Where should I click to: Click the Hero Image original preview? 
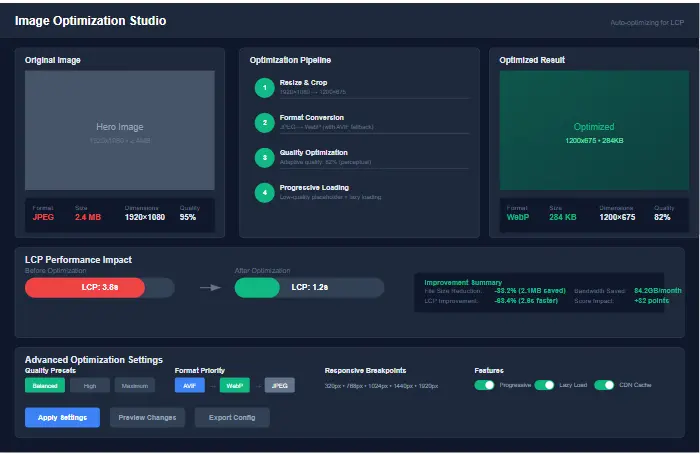pyautogui.click(x=120, y=130)
